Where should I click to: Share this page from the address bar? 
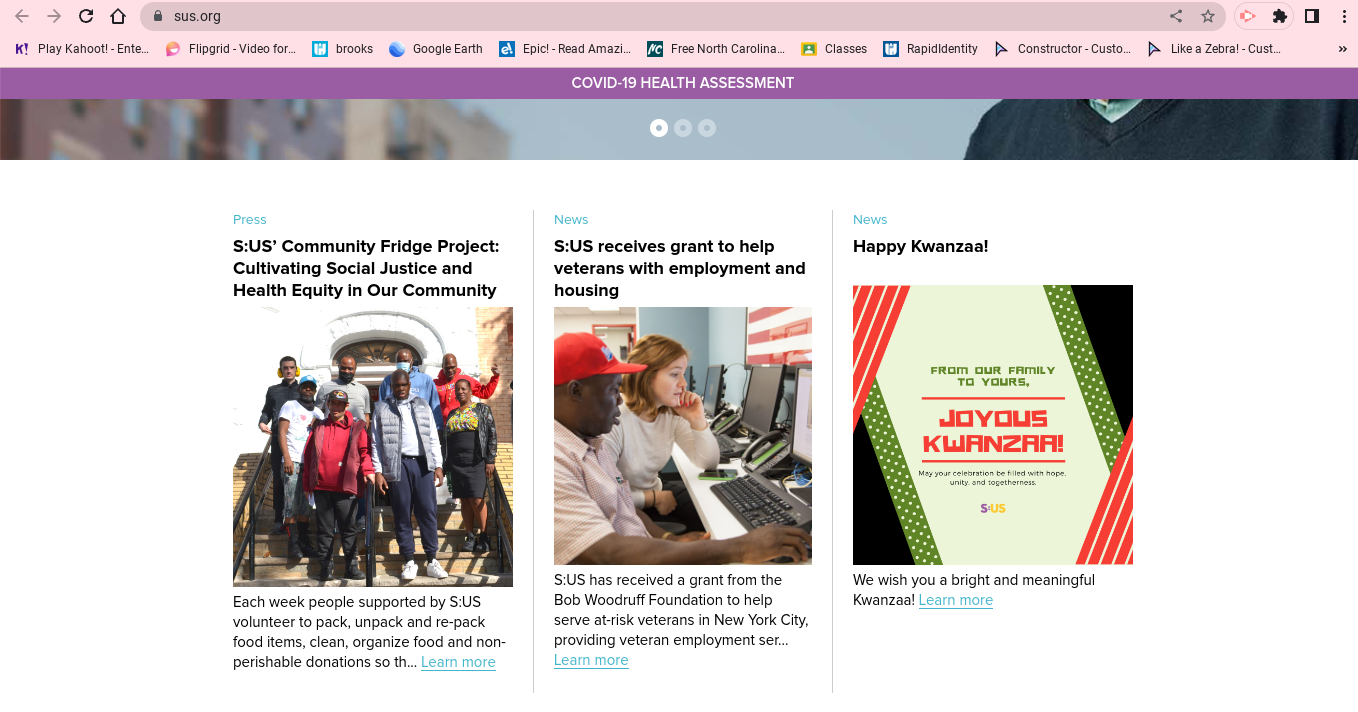click(1176, 16)
